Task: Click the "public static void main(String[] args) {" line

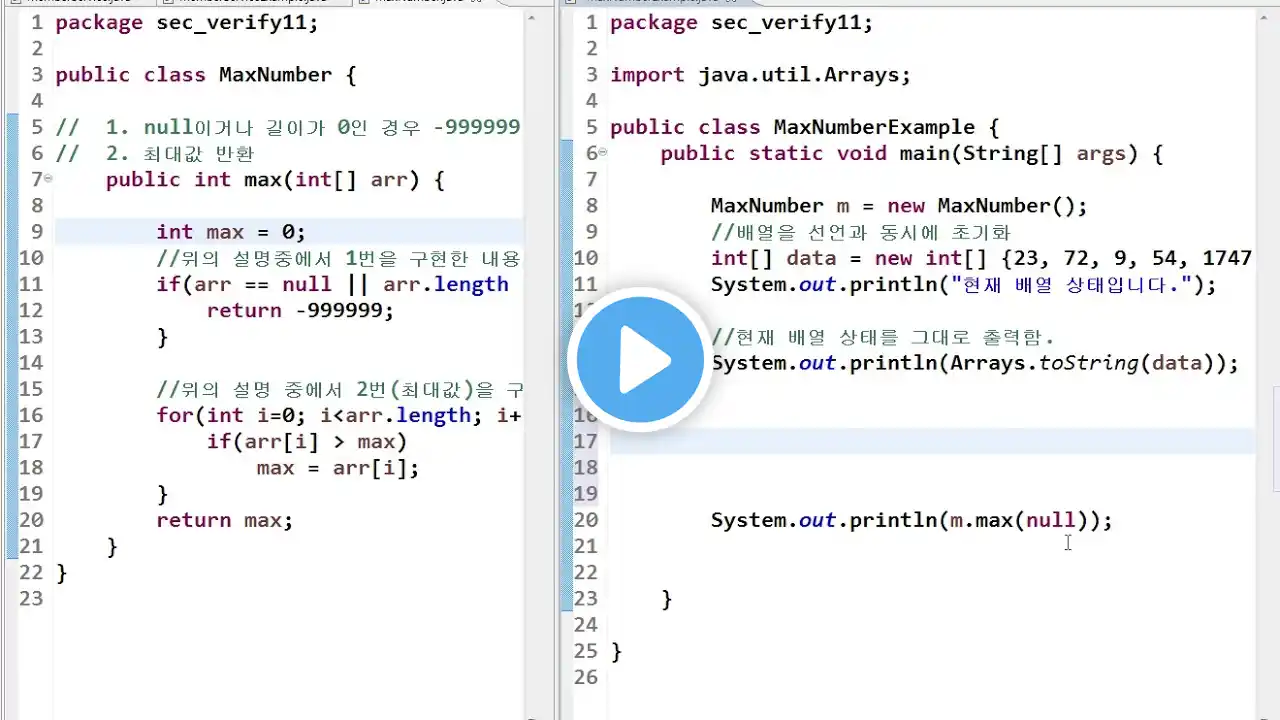Action: [x=912, y=154]
